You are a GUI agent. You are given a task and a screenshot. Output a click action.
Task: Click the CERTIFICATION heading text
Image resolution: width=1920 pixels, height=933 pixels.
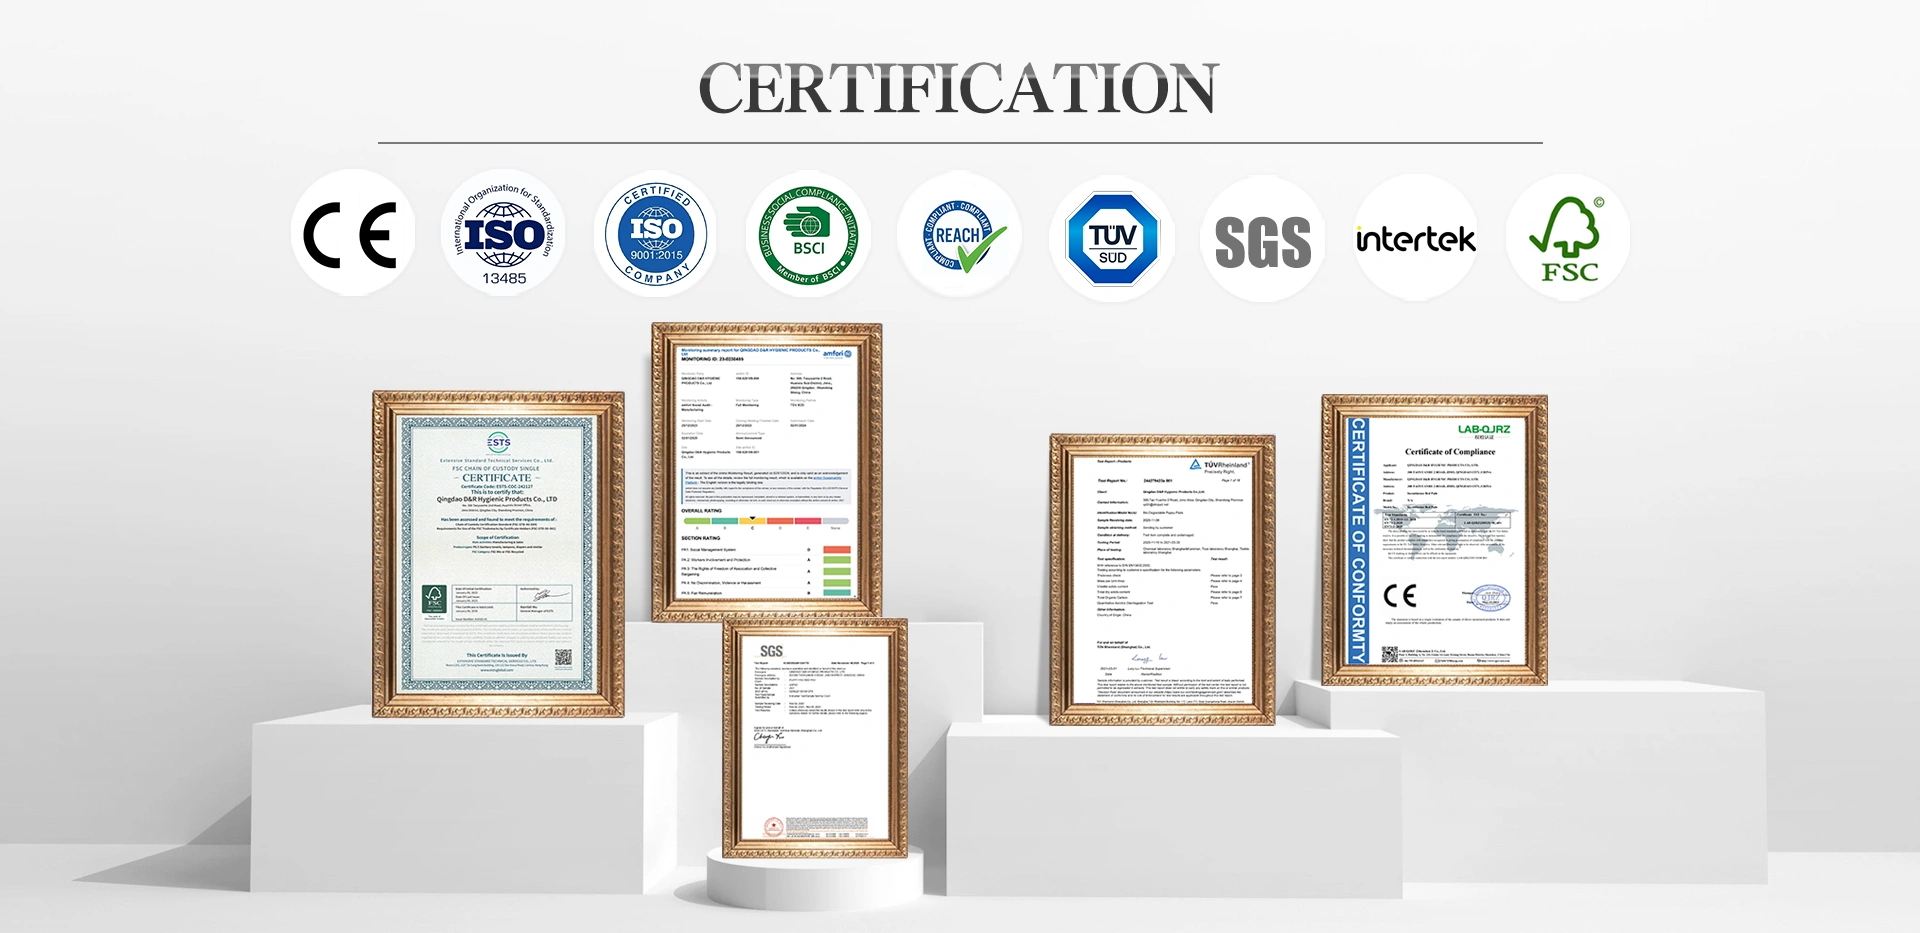(959, 88)
